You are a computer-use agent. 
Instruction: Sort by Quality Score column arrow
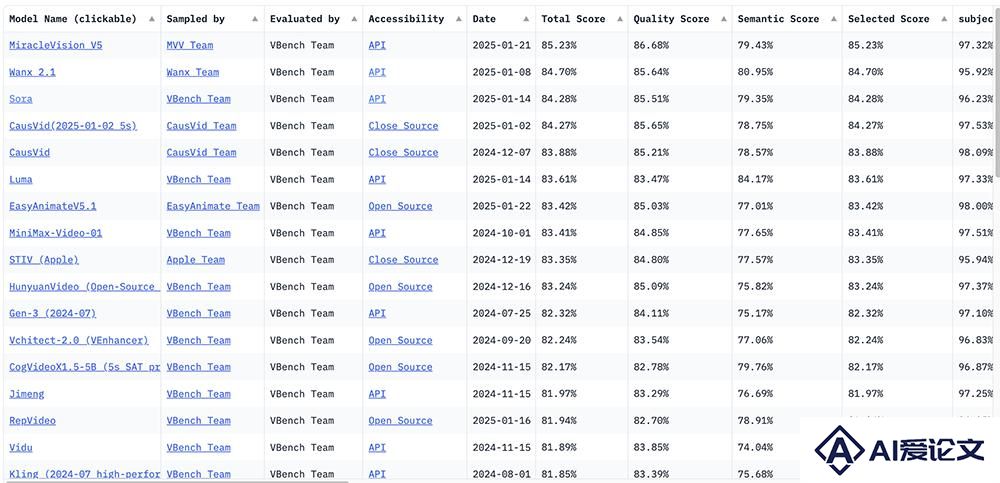723,19
